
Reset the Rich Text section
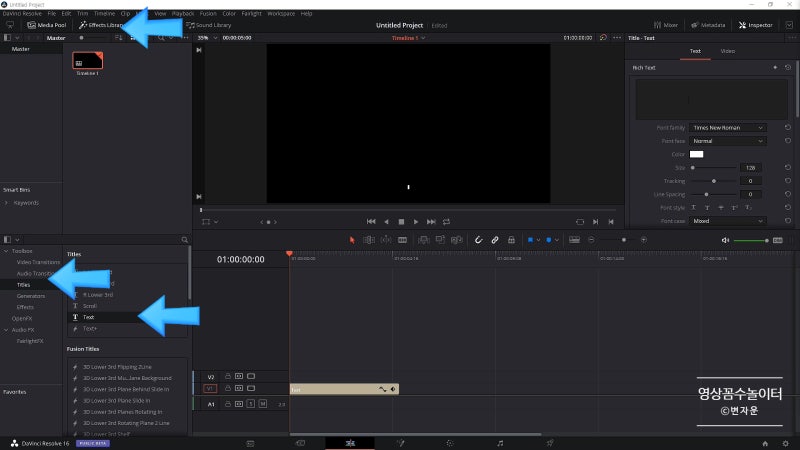coord(788,67)
